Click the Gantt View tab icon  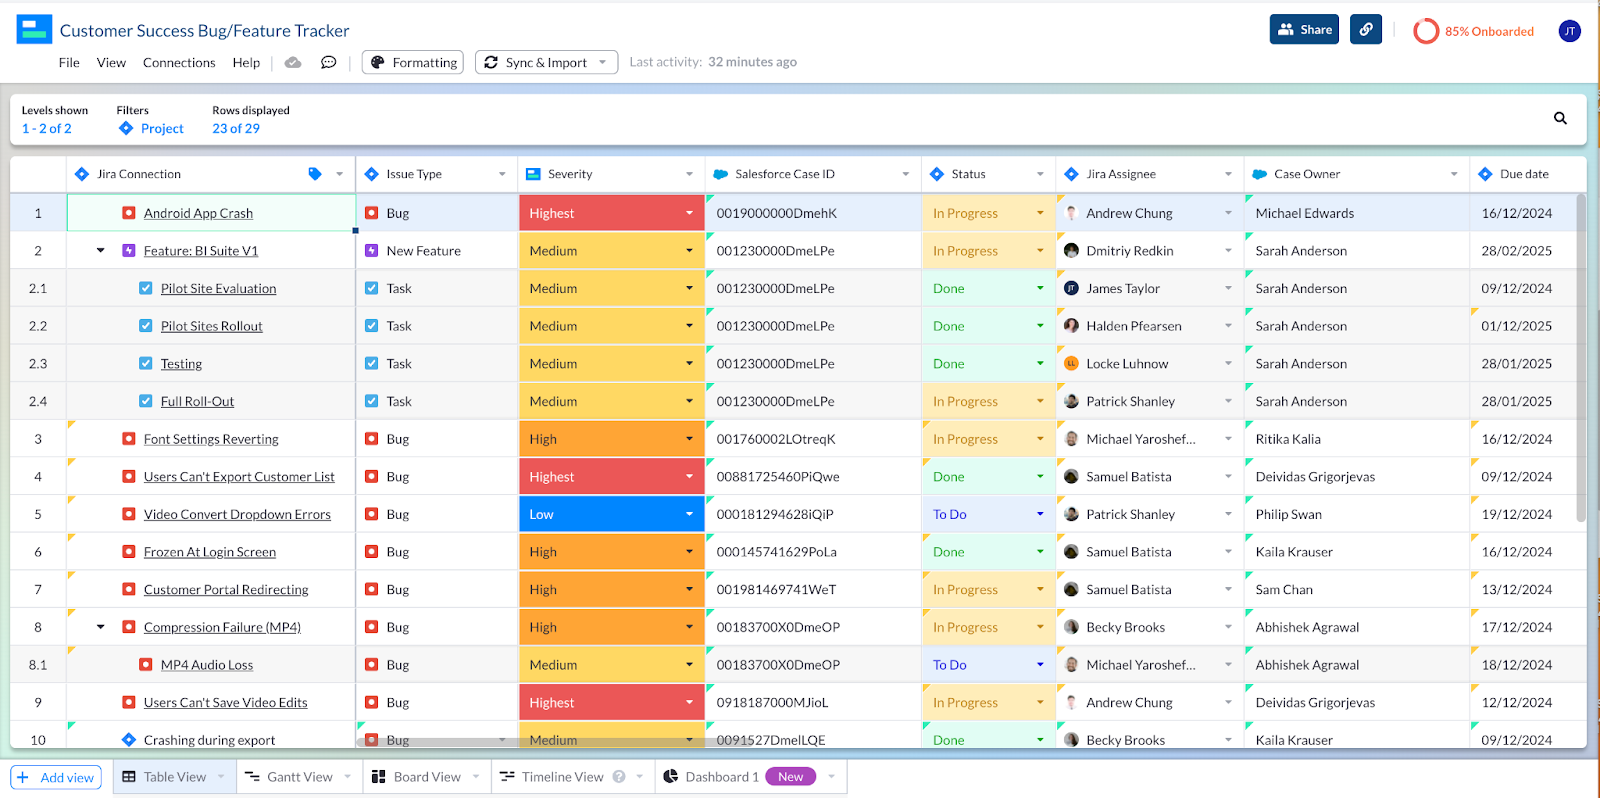[x=252, y=777]
